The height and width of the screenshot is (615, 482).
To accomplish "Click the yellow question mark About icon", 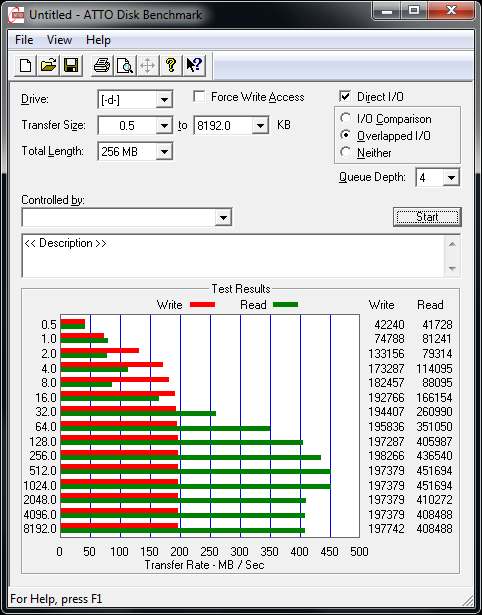I will [x=171, y=65].
